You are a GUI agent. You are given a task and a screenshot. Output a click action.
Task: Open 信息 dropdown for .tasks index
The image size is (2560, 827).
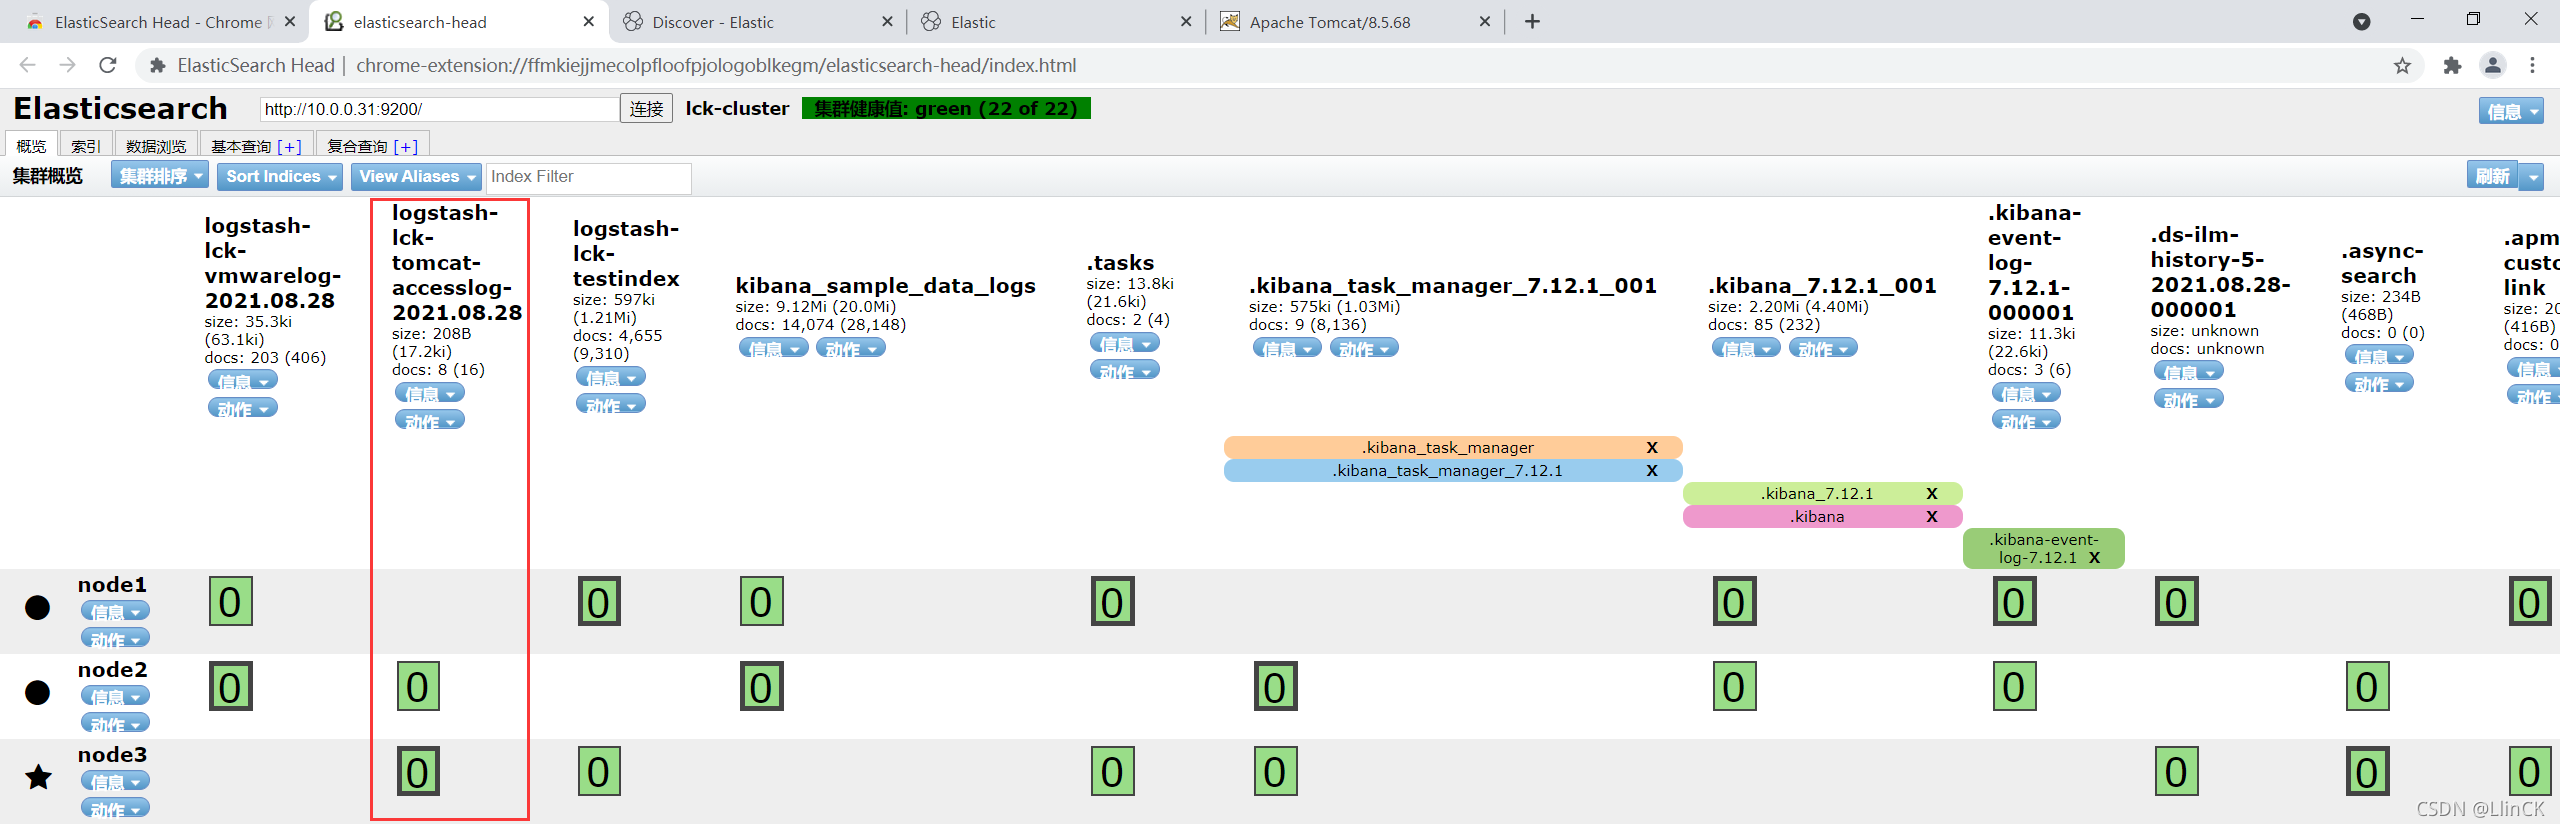[1125, 342]
